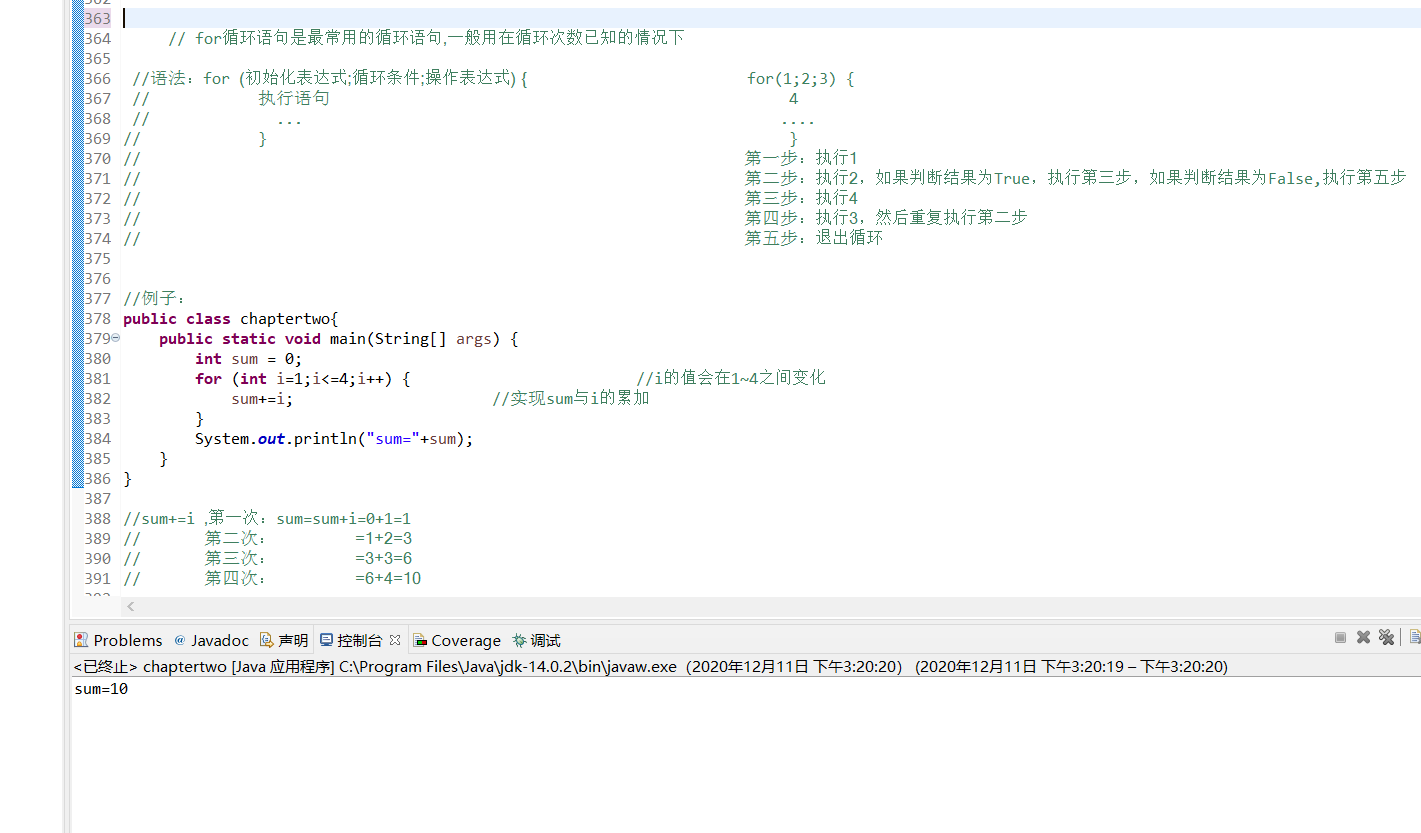This screenshot has width=1421, height=833.
Task: Click the editor horizontal scrollbar left arrow
Action: [x=131, y=607]
